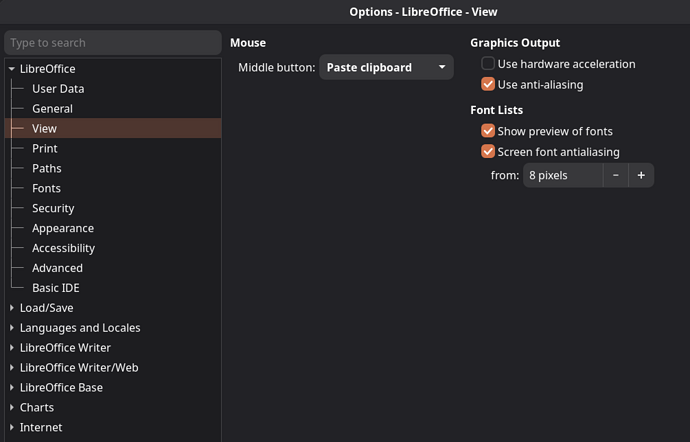Image resolution: width=690 pixels, height=442 pixels.
Task: Toggle Show preview of fonts
Action: click(x=488, y=131)
